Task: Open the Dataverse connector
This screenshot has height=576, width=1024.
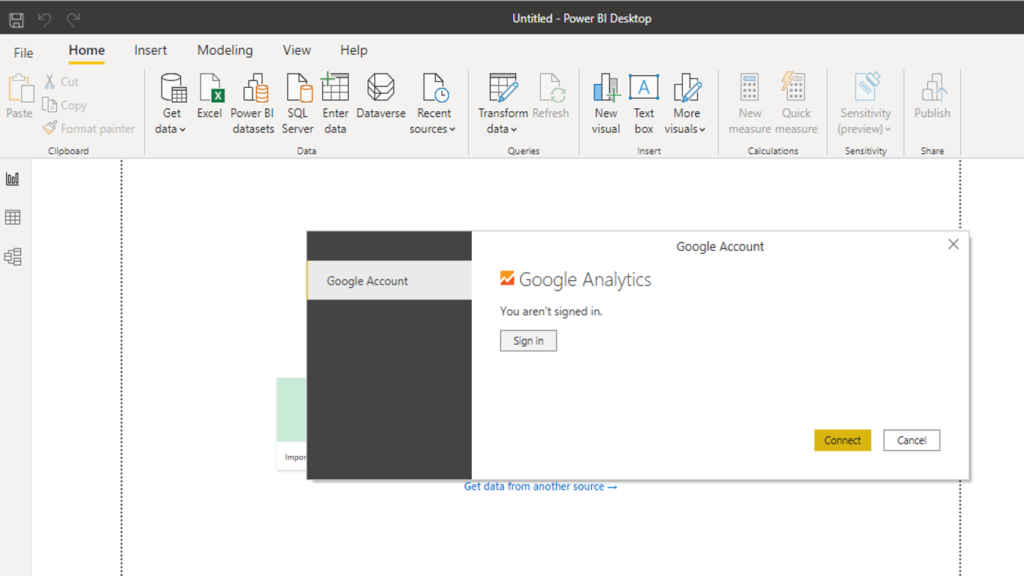Action: coord(381,96)
